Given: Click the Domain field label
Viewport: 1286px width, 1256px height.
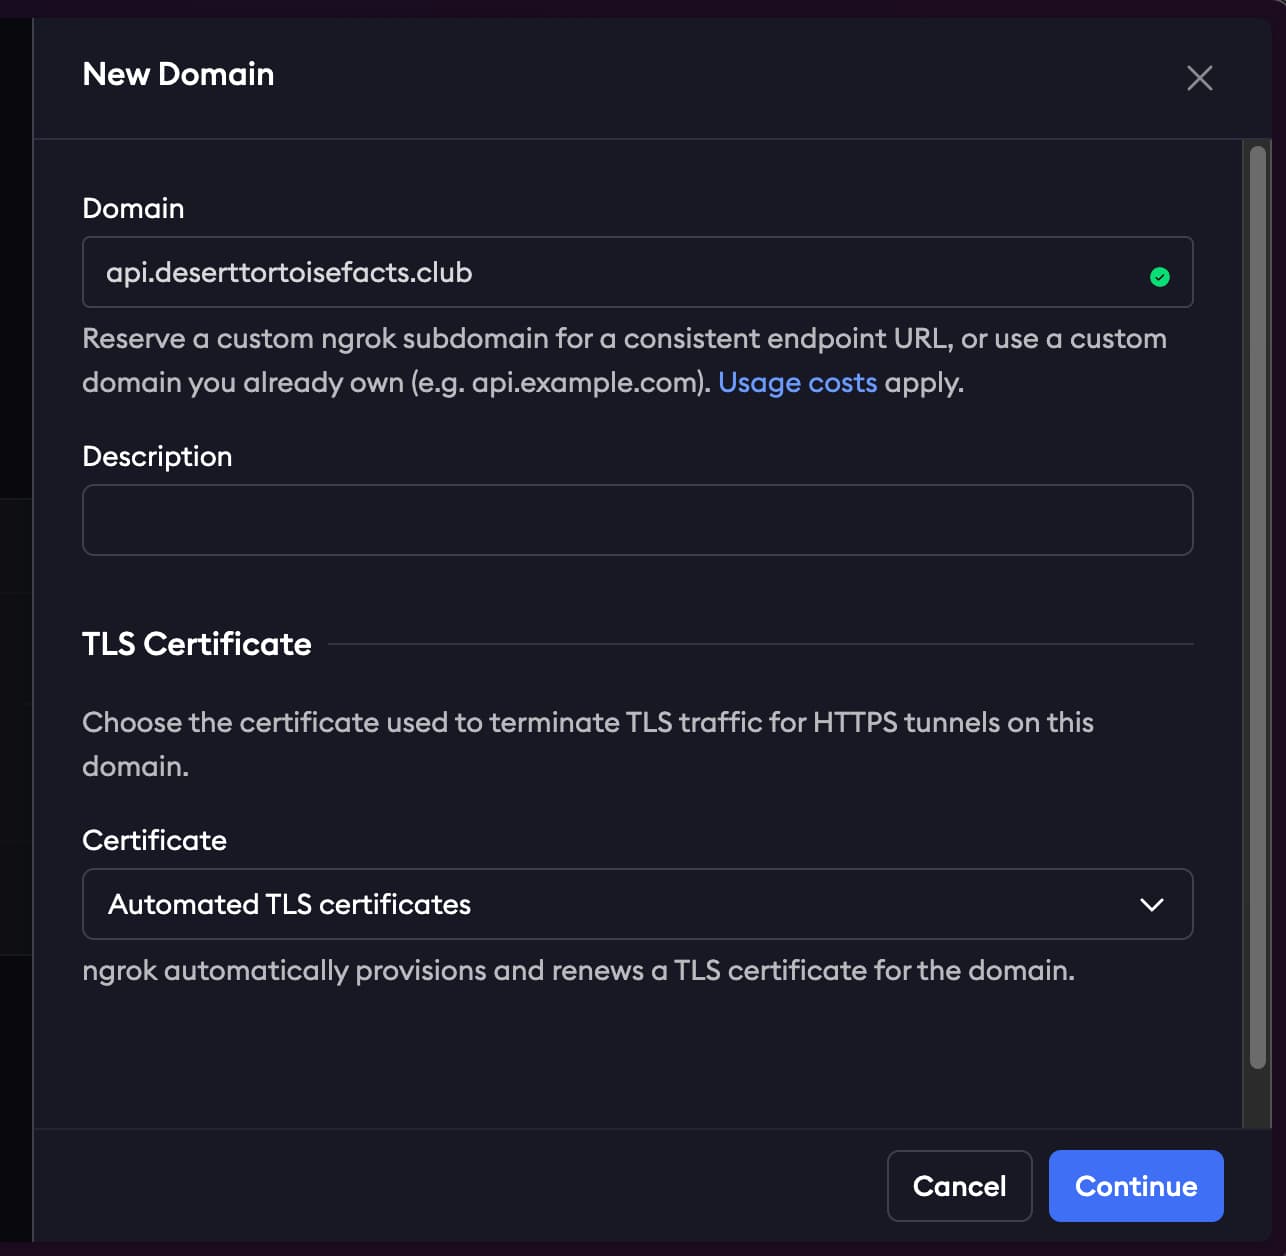Looking at the screenshot, I should 133,208.
